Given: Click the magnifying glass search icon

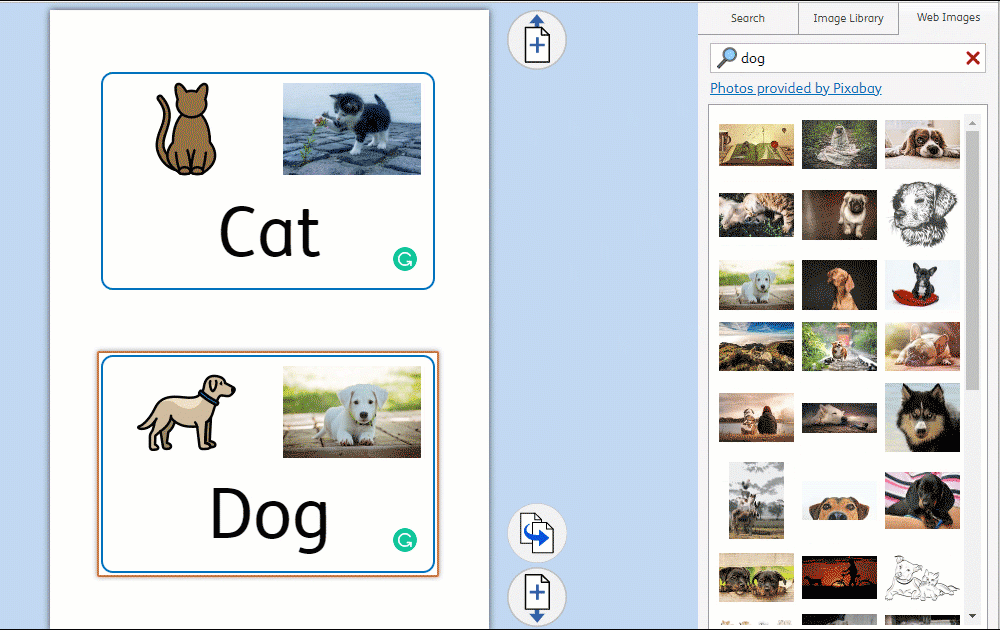Looking at the screenshot, I should (727, 58).
